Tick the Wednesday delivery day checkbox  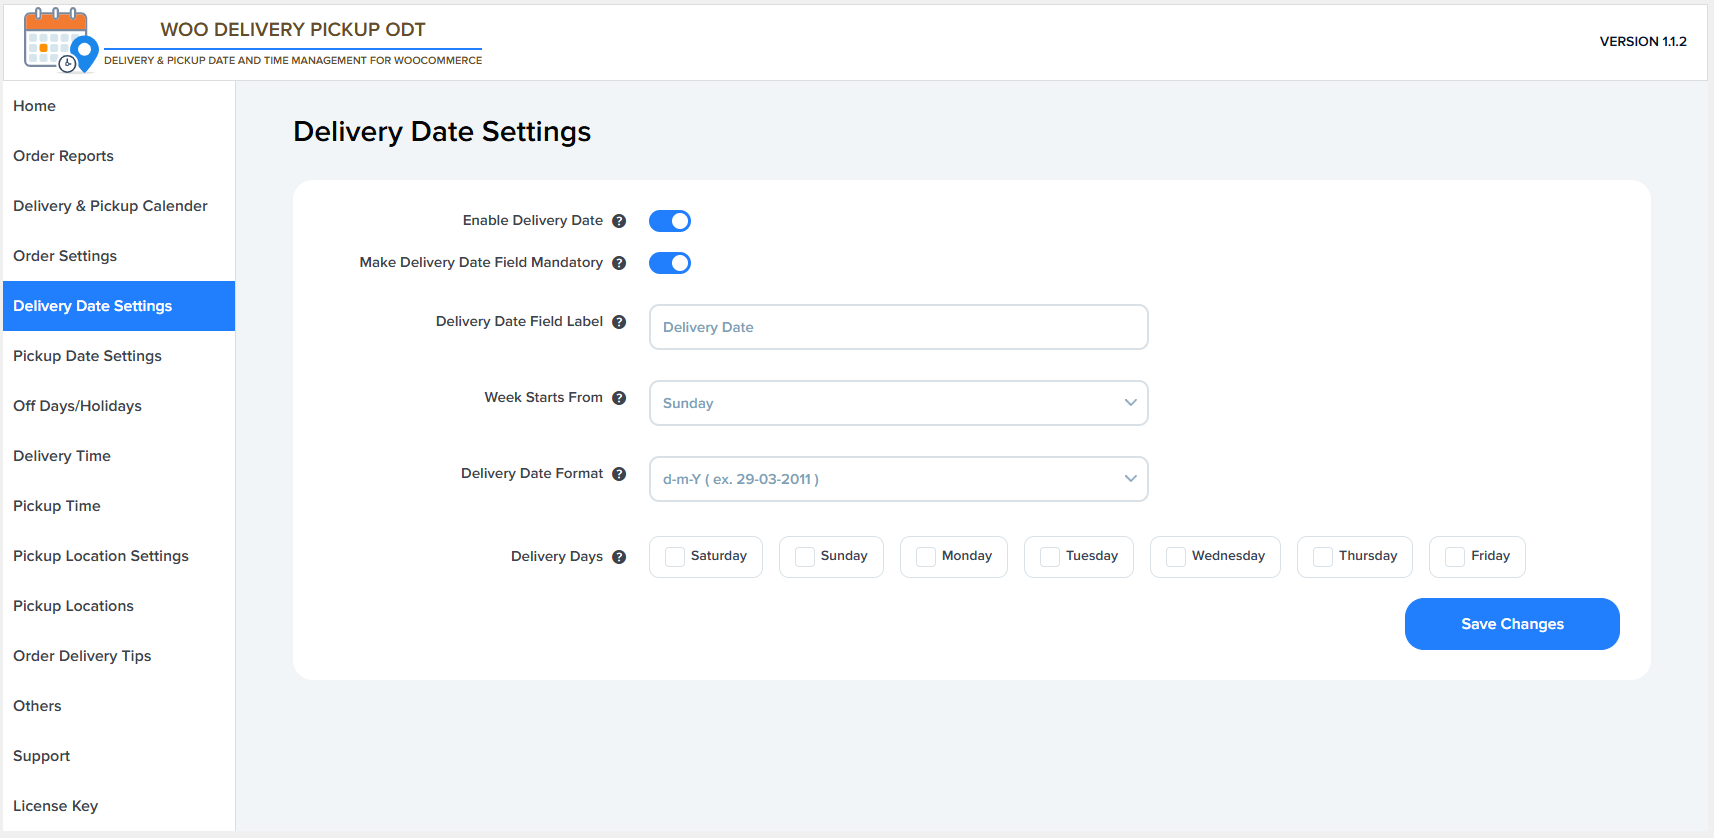tap(1176, 557)
